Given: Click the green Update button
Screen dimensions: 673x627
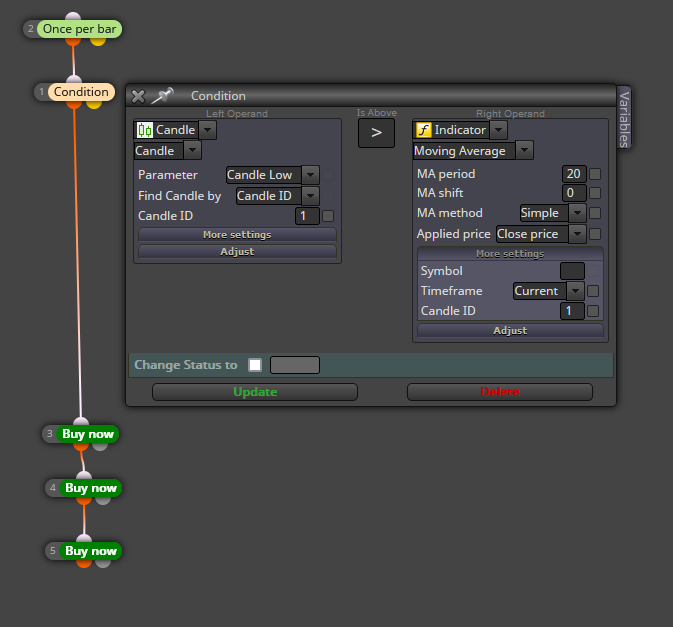Looking at the screenshot, I should point(255,392).
